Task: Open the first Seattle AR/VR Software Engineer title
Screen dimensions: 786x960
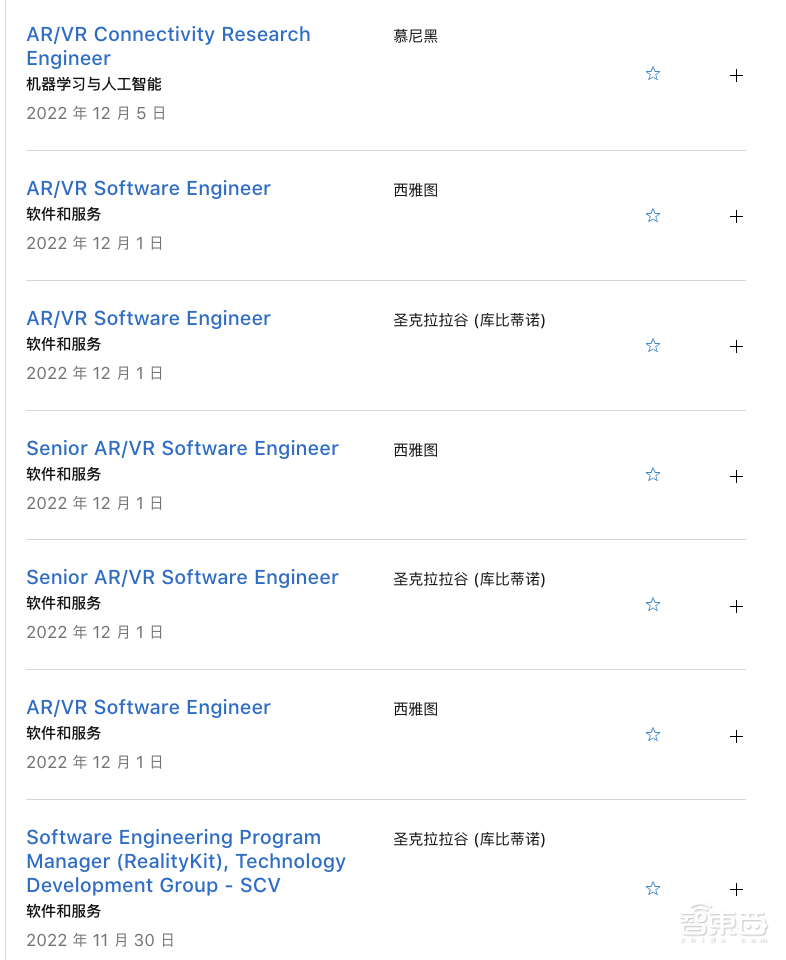Action: 148,188
